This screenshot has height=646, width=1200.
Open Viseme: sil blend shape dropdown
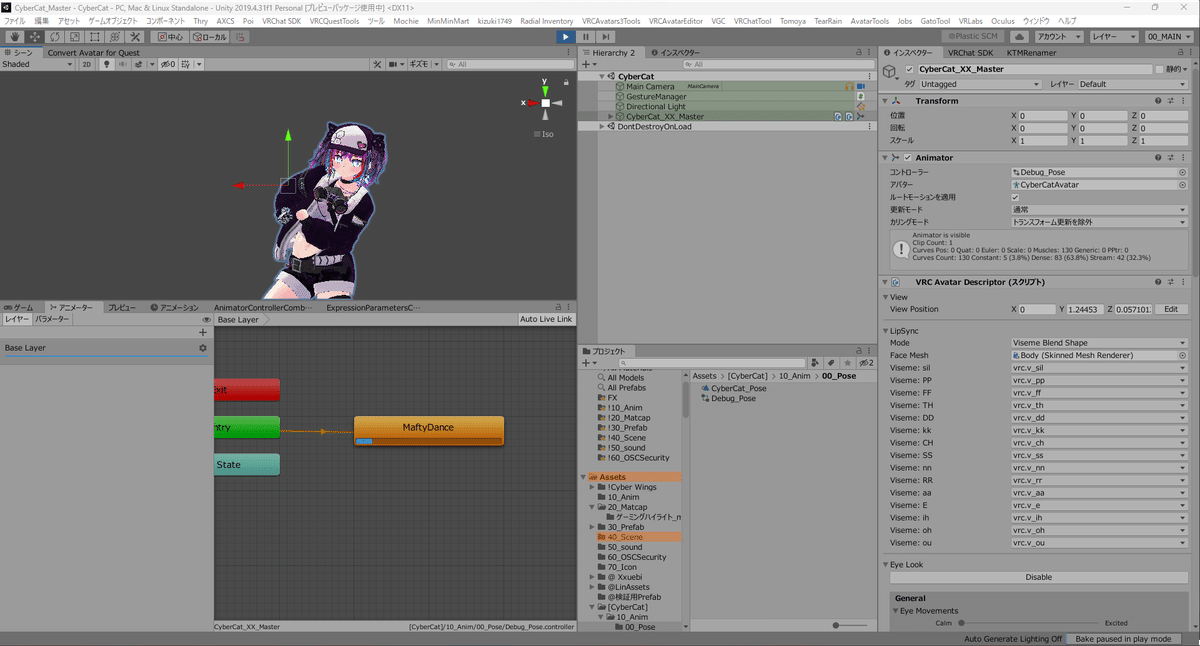pos(1099,368)
